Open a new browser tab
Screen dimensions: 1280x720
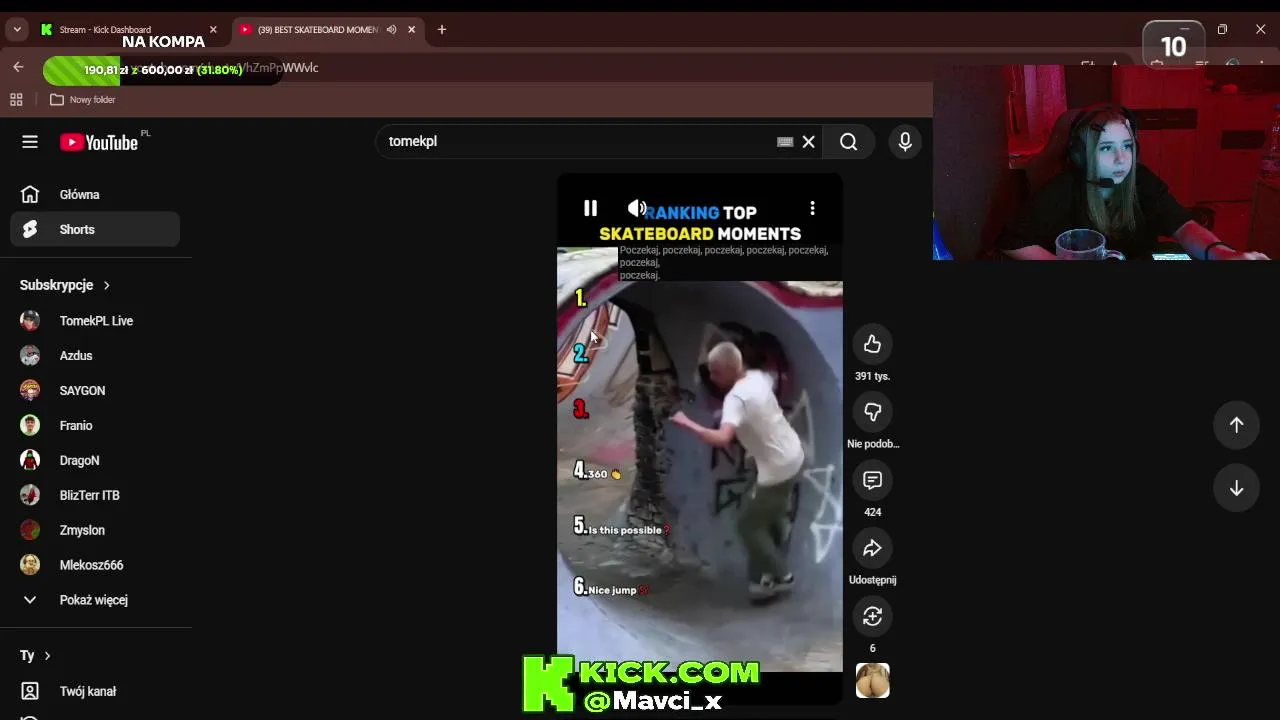point(442,30)
